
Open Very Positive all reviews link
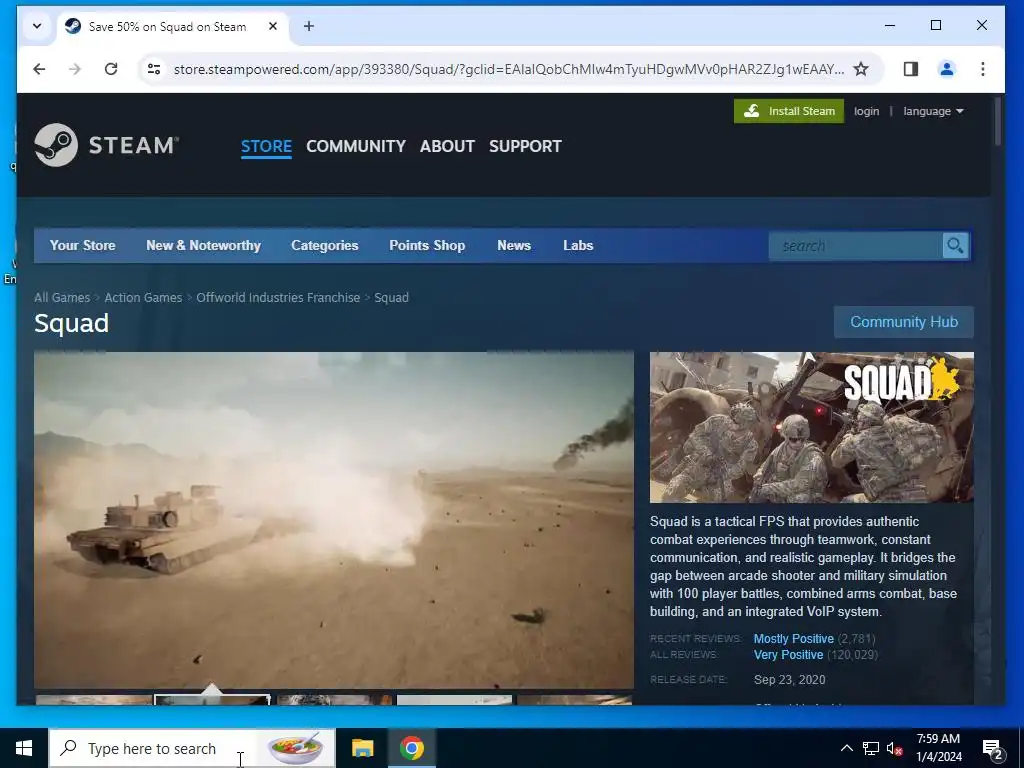coord(788,655)
